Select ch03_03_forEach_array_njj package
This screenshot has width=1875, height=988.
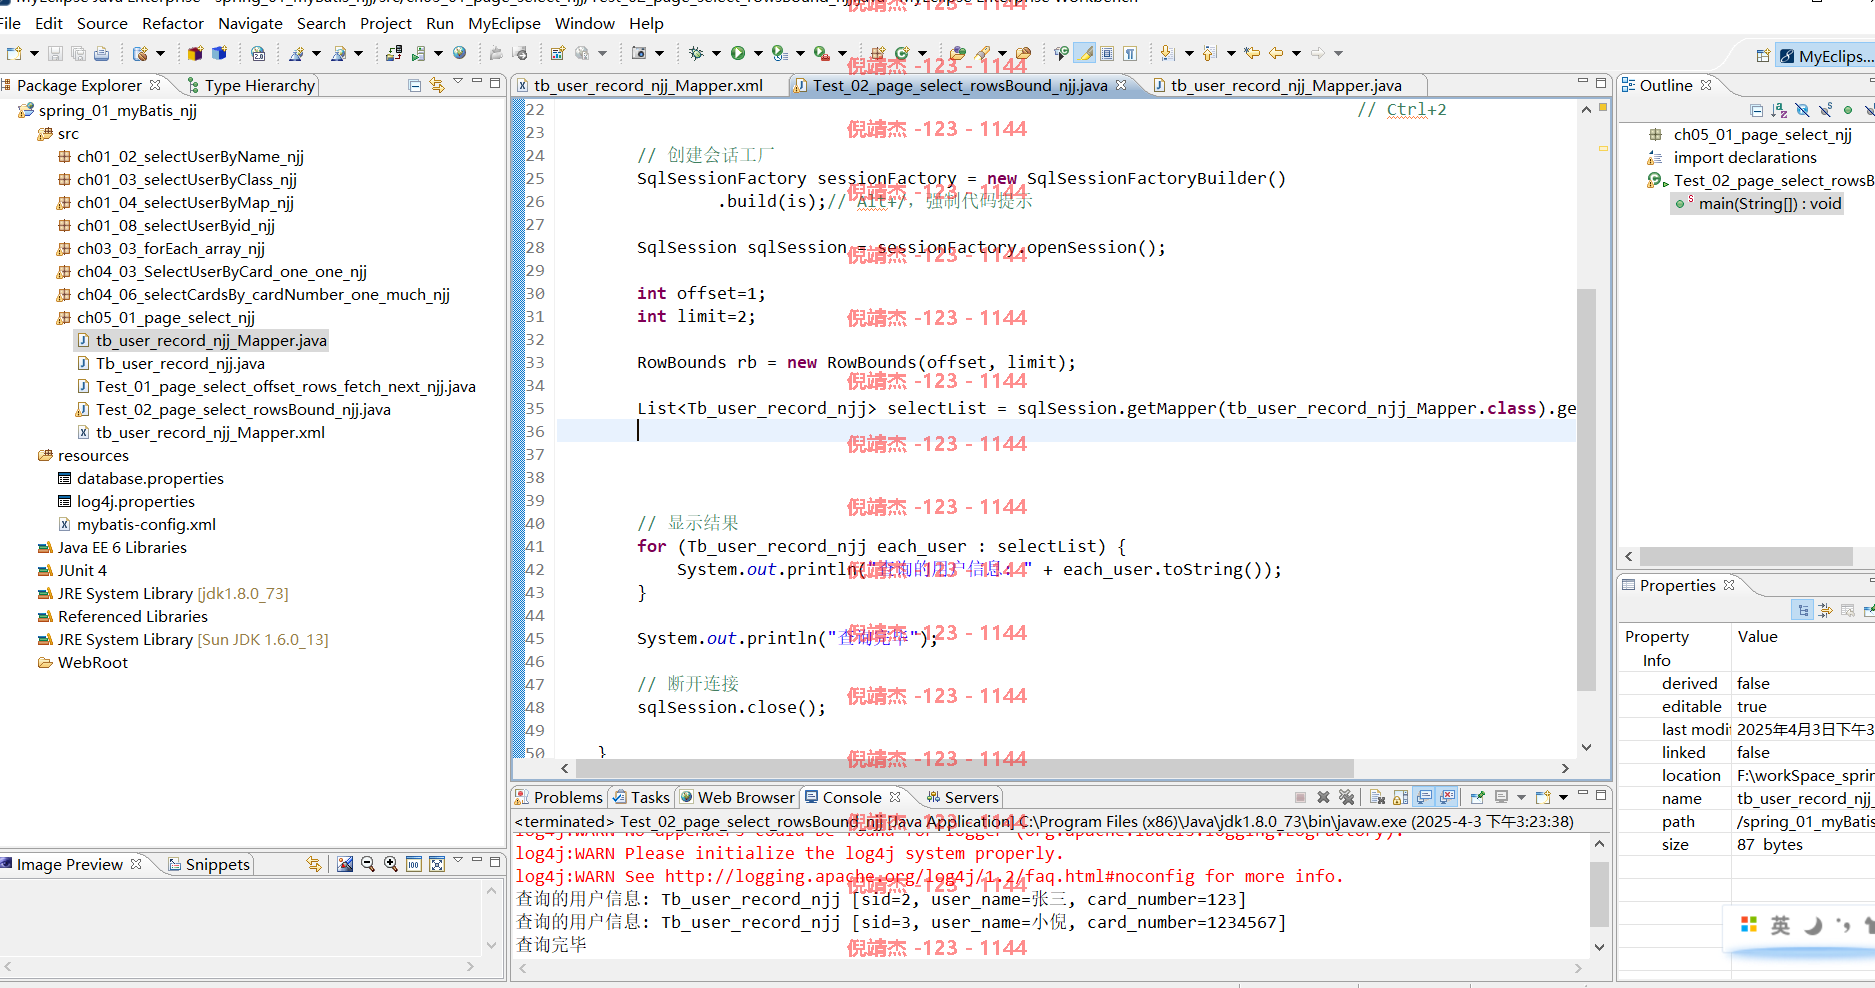(x=170, y=249)
